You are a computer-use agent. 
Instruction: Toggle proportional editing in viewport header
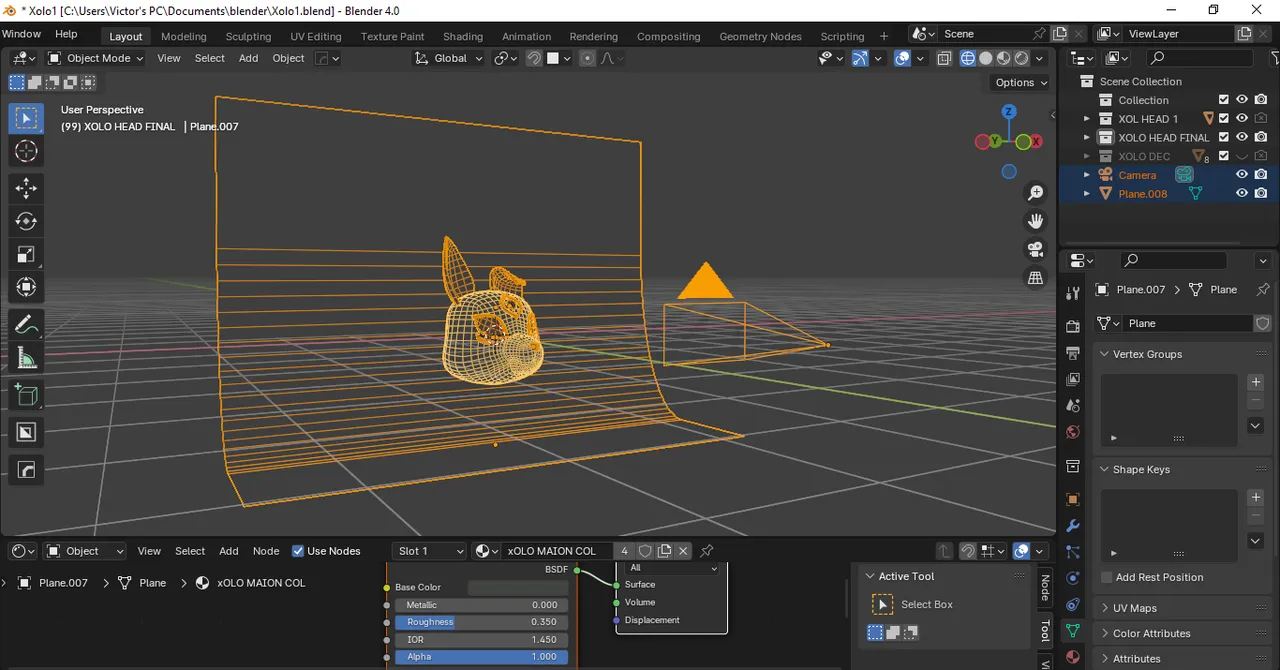click(x=587, y=58)
